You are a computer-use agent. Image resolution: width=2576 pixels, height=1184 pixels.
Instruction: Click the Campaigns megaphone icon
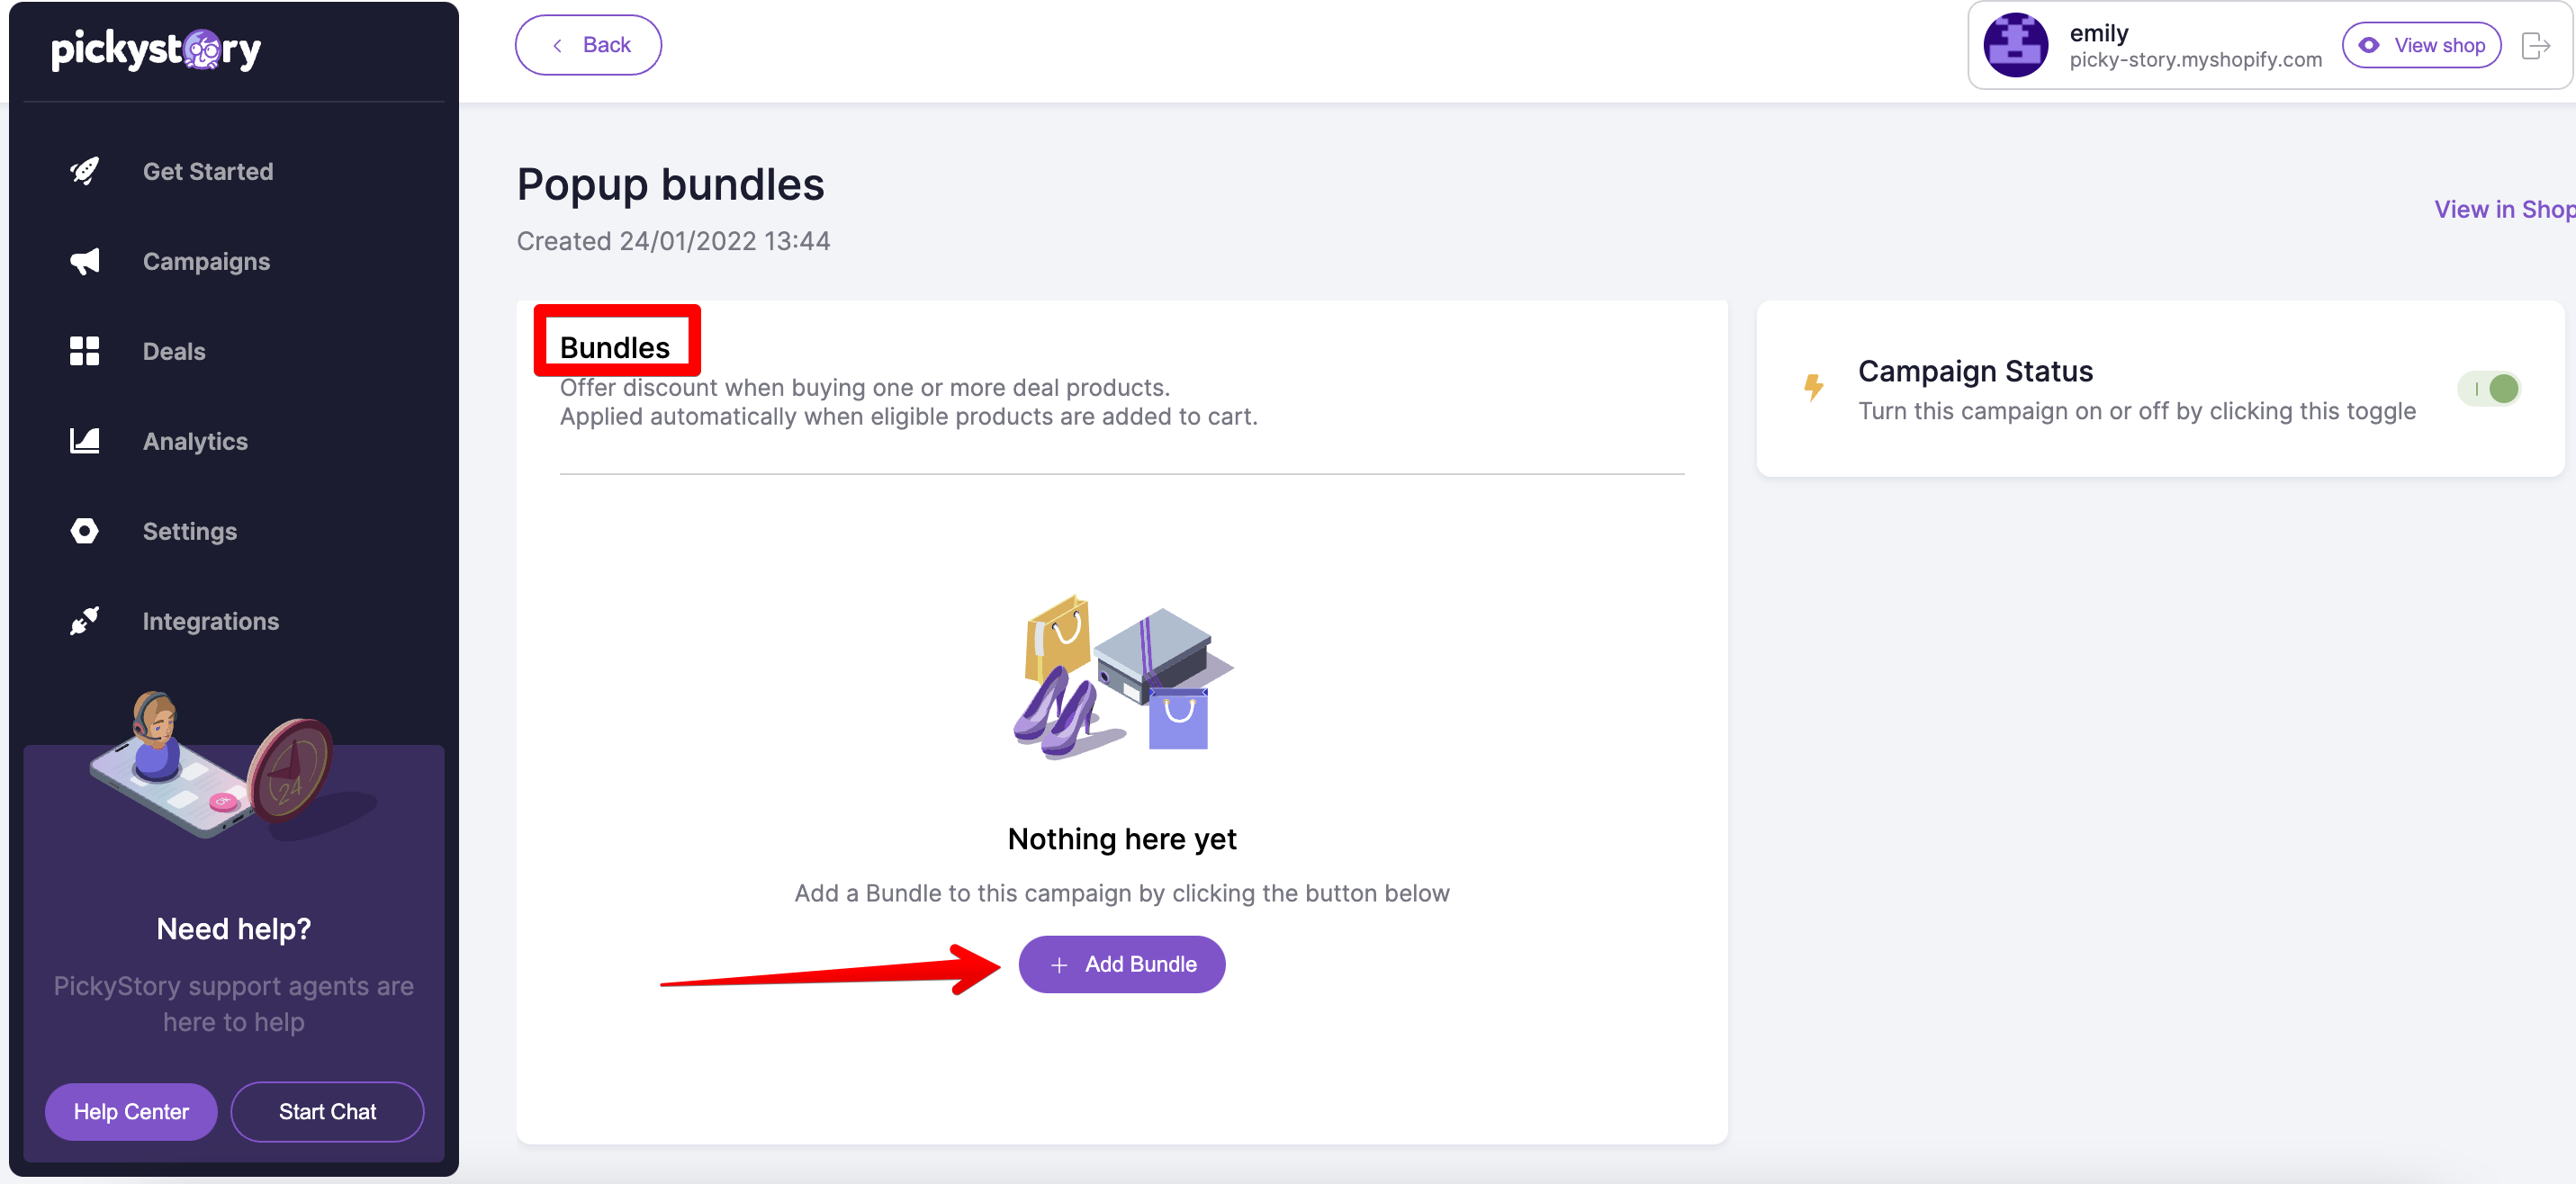[85, 261]
